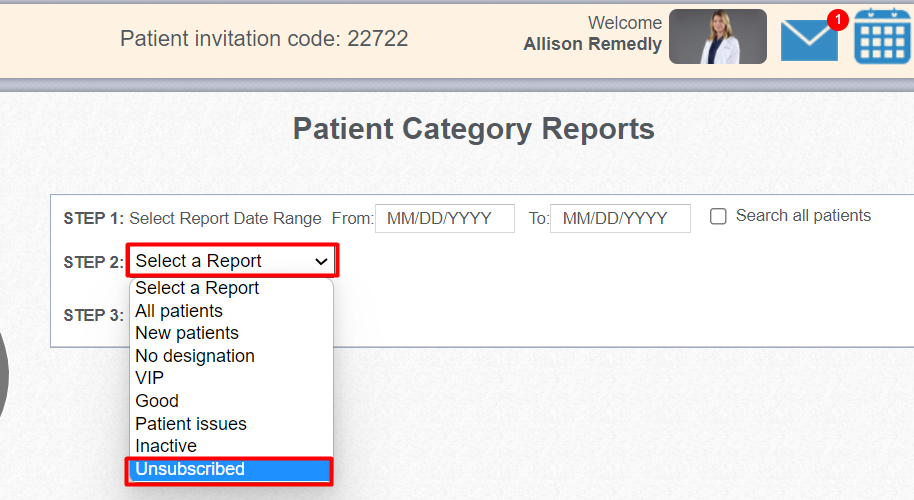The image size is (914, 500).
Task: Click the red notification badge showing 1
Action: [838, 20]
